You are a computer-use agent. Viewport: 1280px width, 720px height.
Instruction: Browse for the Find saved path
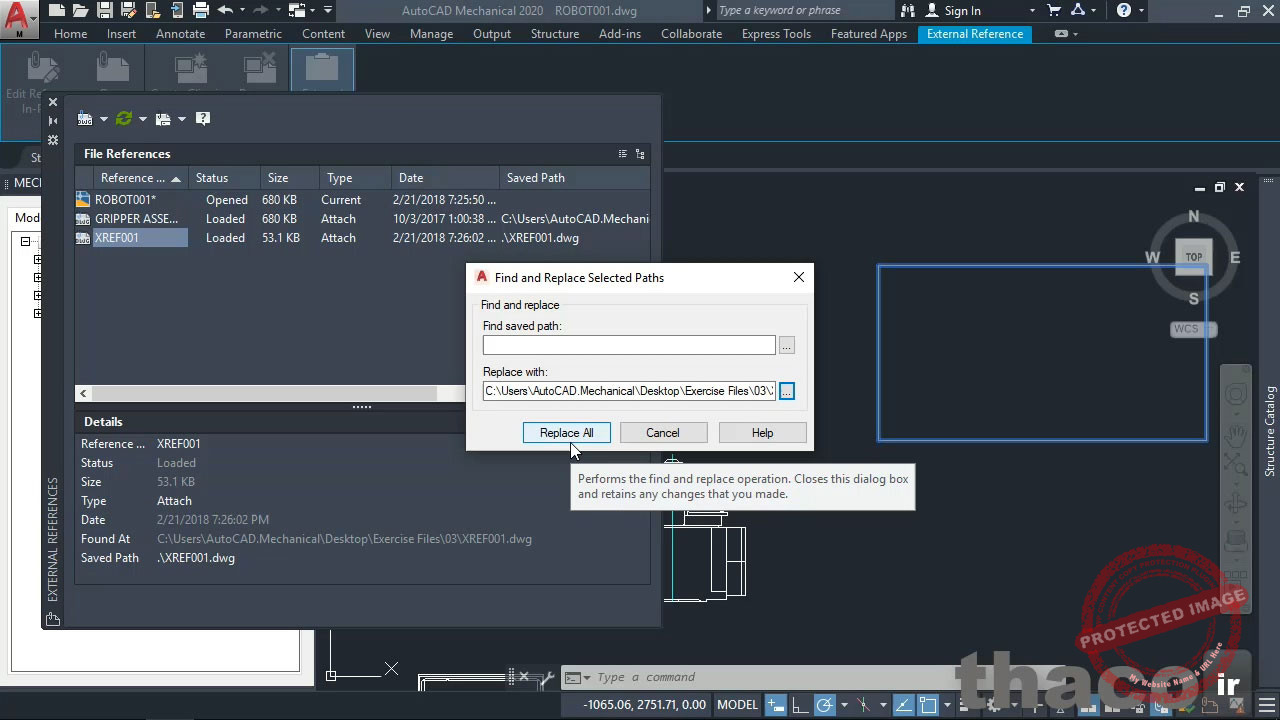click(787, 346)
